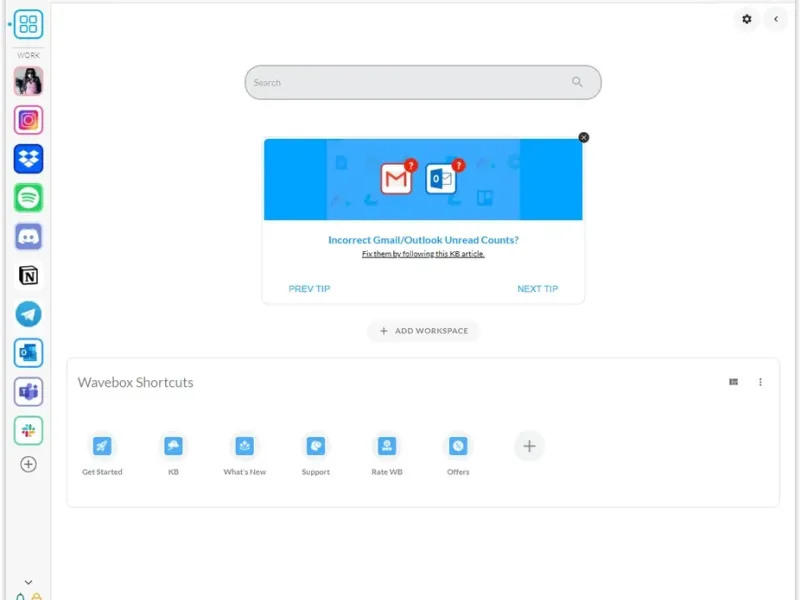800x600 pixels.
Task: Add a new app with sidebar plus
Action: (28, 464)
